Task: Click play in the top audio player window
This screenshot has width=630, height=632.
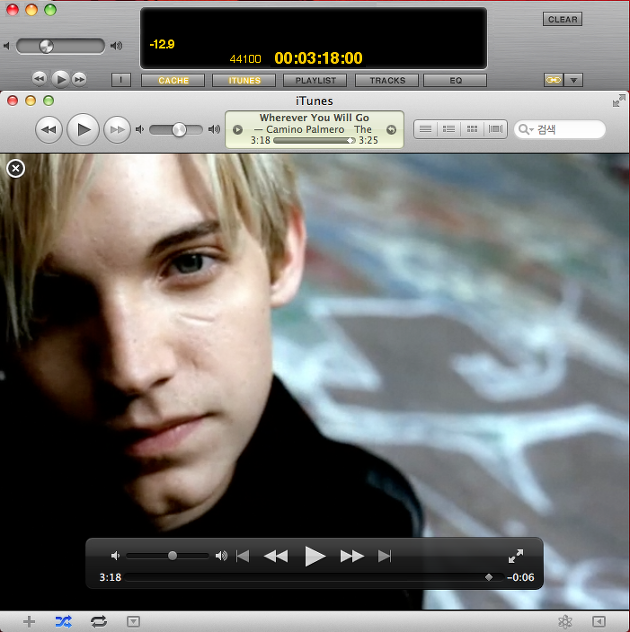Action: (60, 79)
